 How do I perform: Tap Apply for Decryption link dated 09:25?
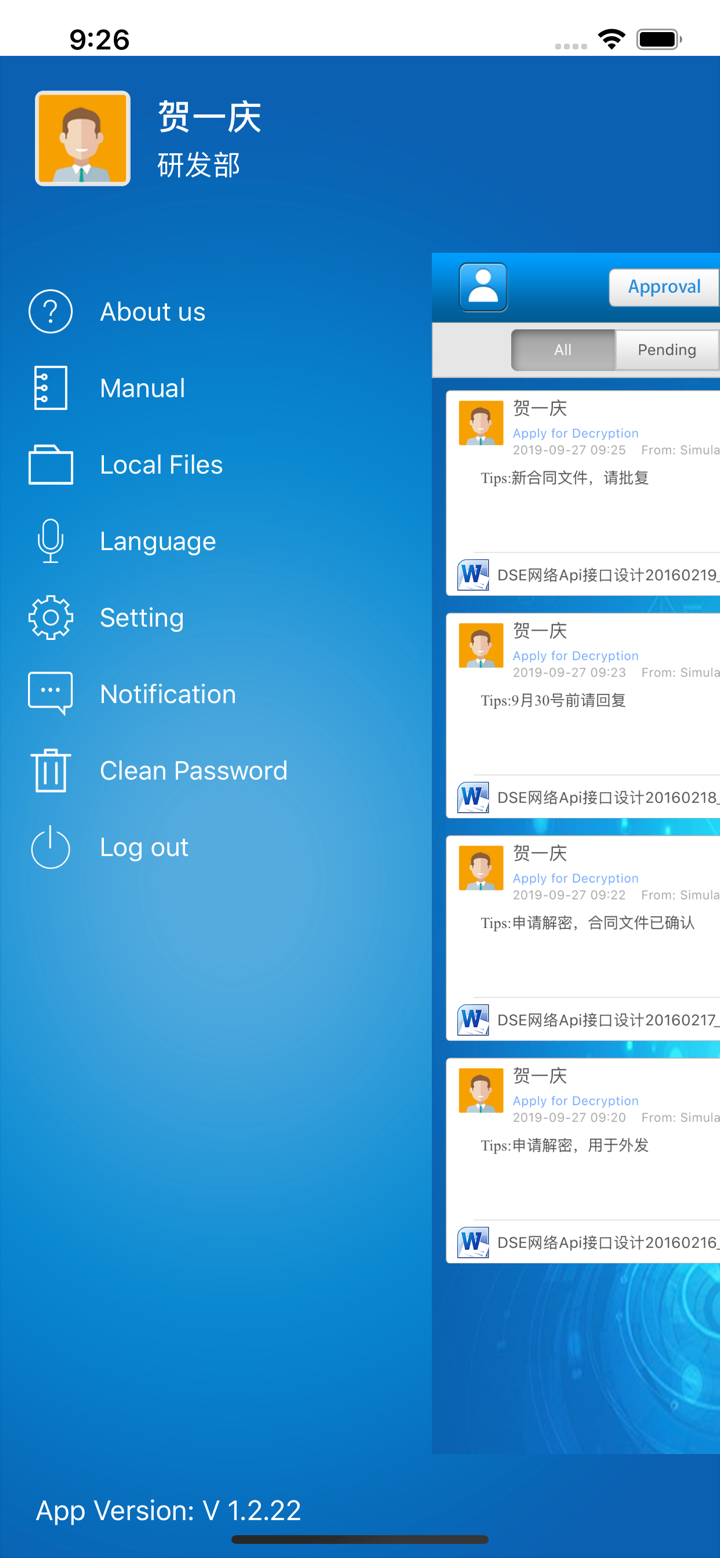pyautogui.click(x=576, y=433)
